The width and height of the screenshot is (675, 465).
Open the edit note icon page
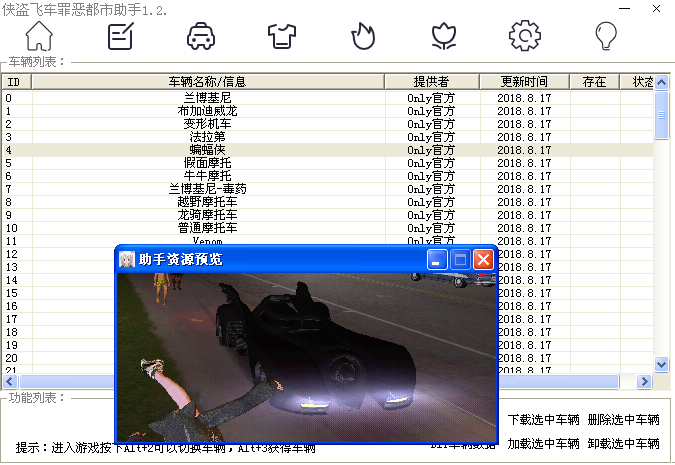(x=120, y=36)
